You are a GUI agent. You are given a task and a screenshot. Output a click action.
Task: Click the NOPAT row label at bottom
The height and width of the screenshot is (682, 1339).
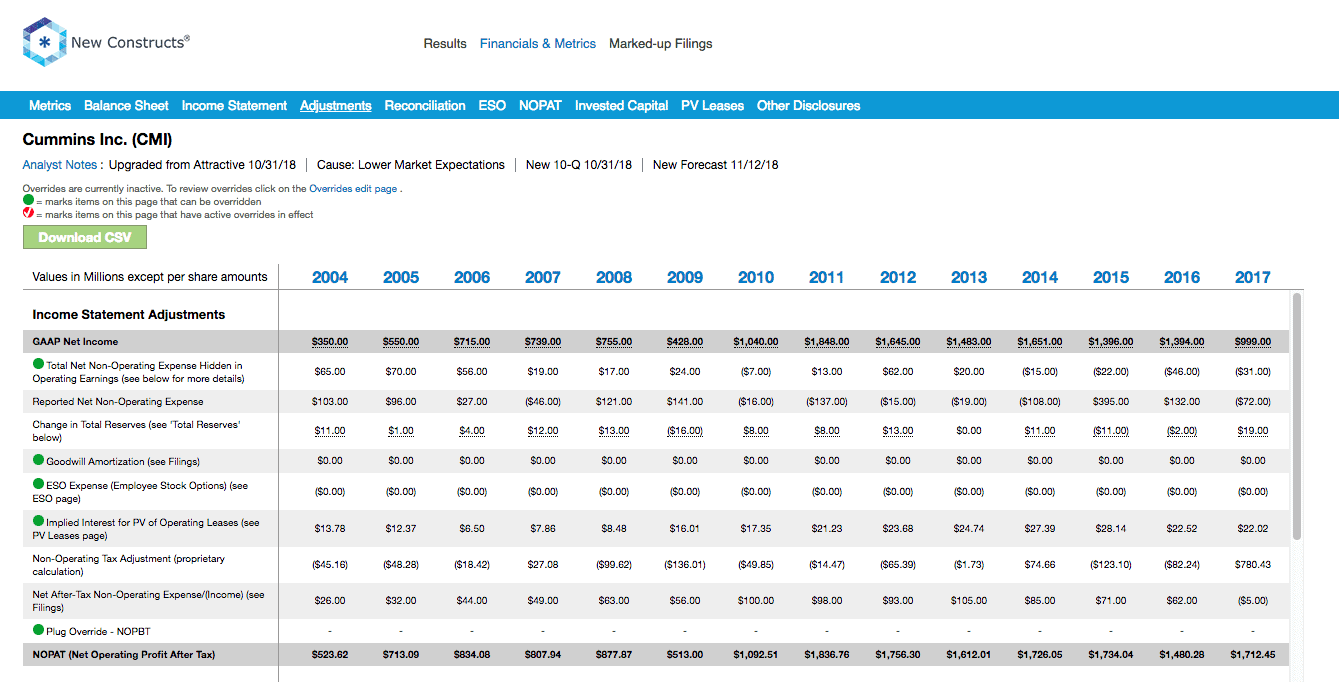[x=124, y=655]
